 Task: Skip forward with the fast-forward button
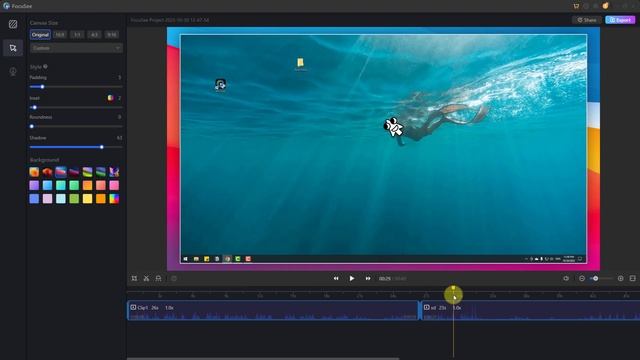point(368,278)
